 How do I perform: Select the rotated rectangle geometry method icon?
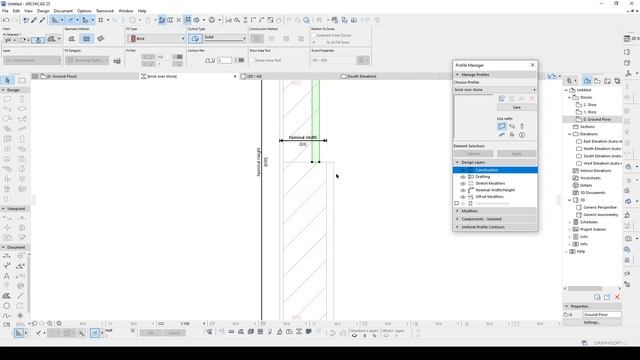[x=101, y=39]
